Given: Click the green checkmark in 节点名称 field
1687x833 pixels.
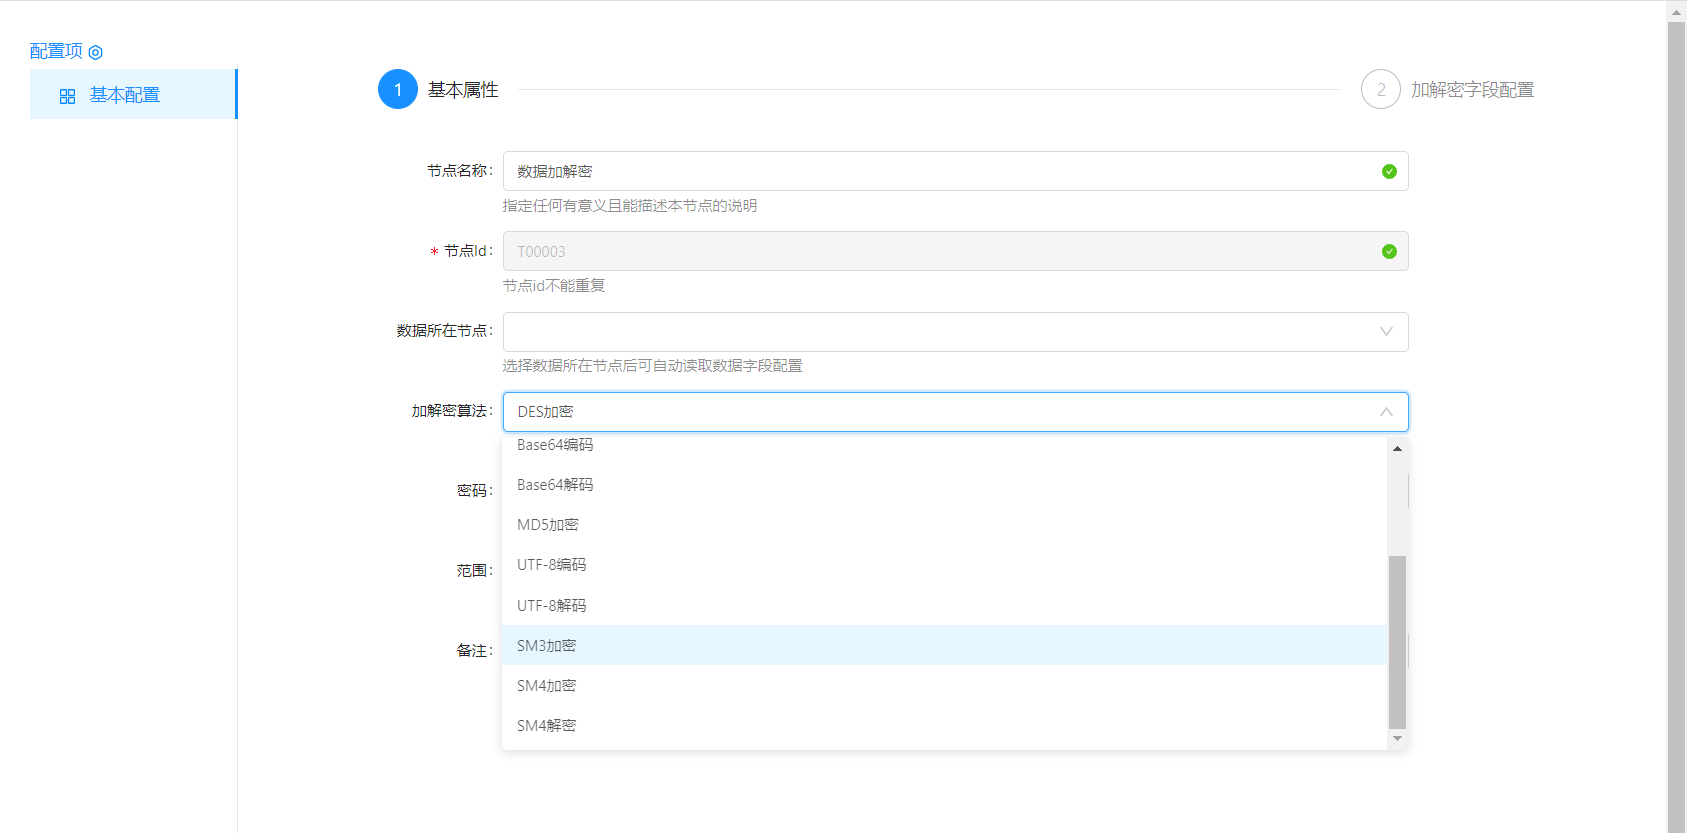Looking at the screenshot, I should tap(1388, 172).
